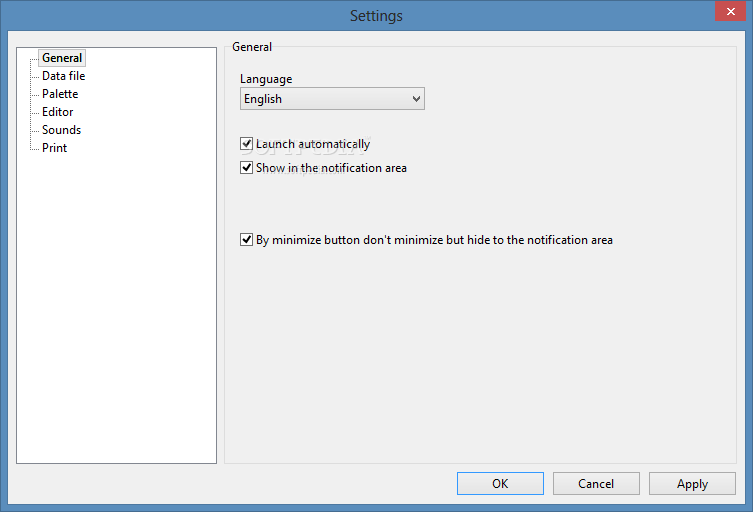This screenshot has width=753, height=512.
Task: Confirm settings with the OK button
Action: 500,483
